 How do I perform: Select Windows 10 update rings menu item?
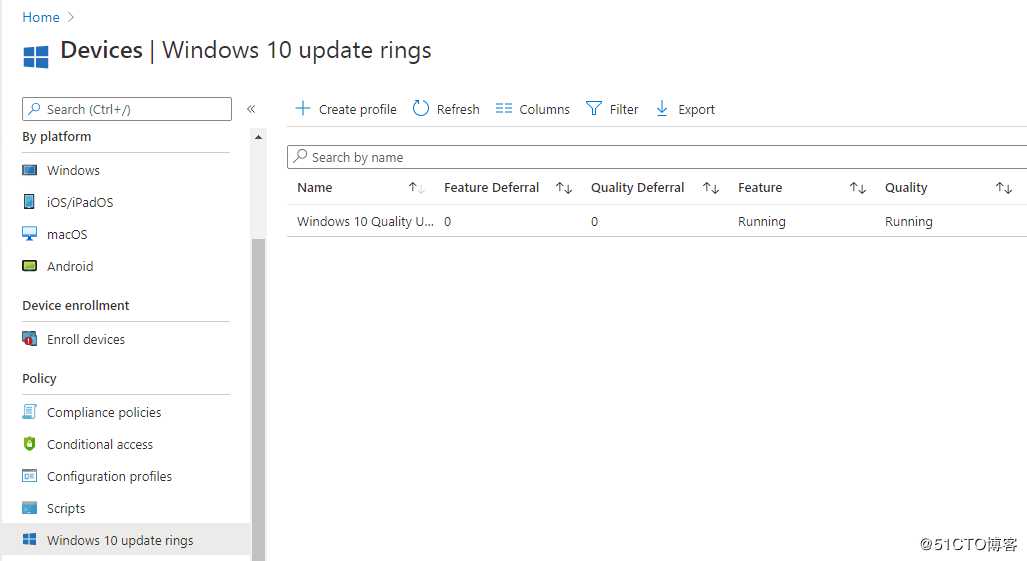(x=126, y=540)
